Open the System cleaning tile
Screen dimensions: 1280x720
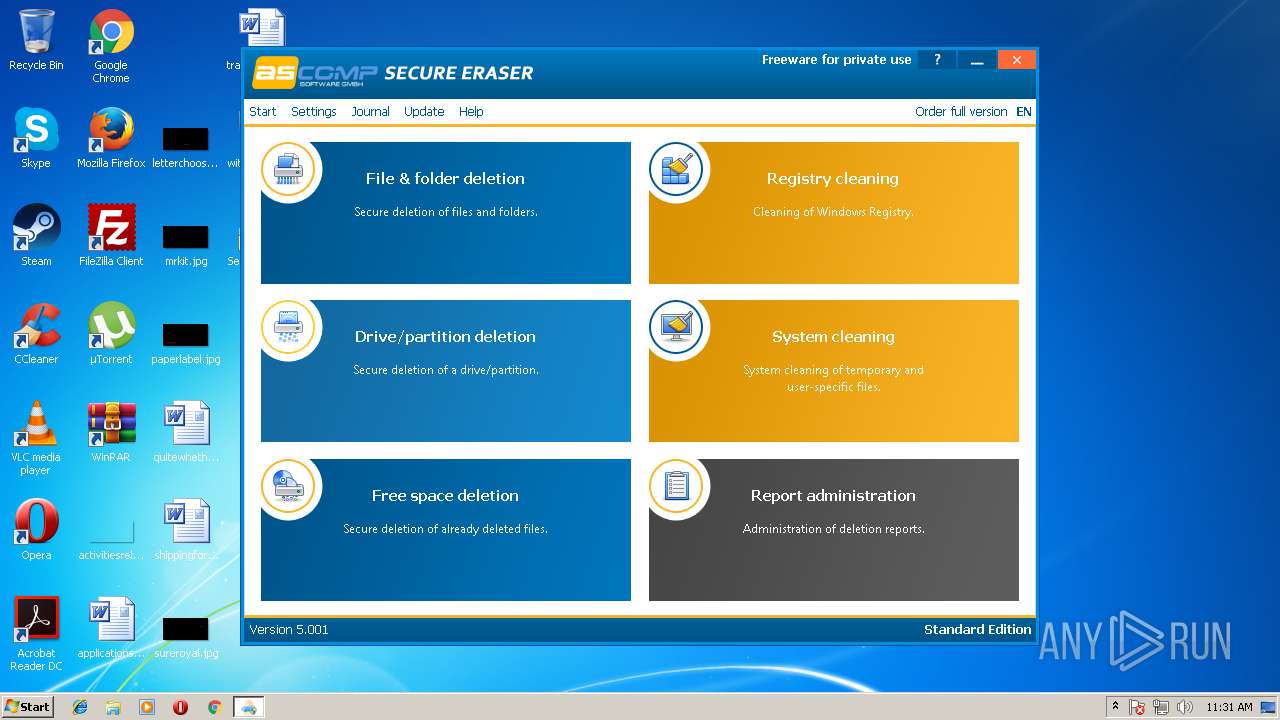834,371
